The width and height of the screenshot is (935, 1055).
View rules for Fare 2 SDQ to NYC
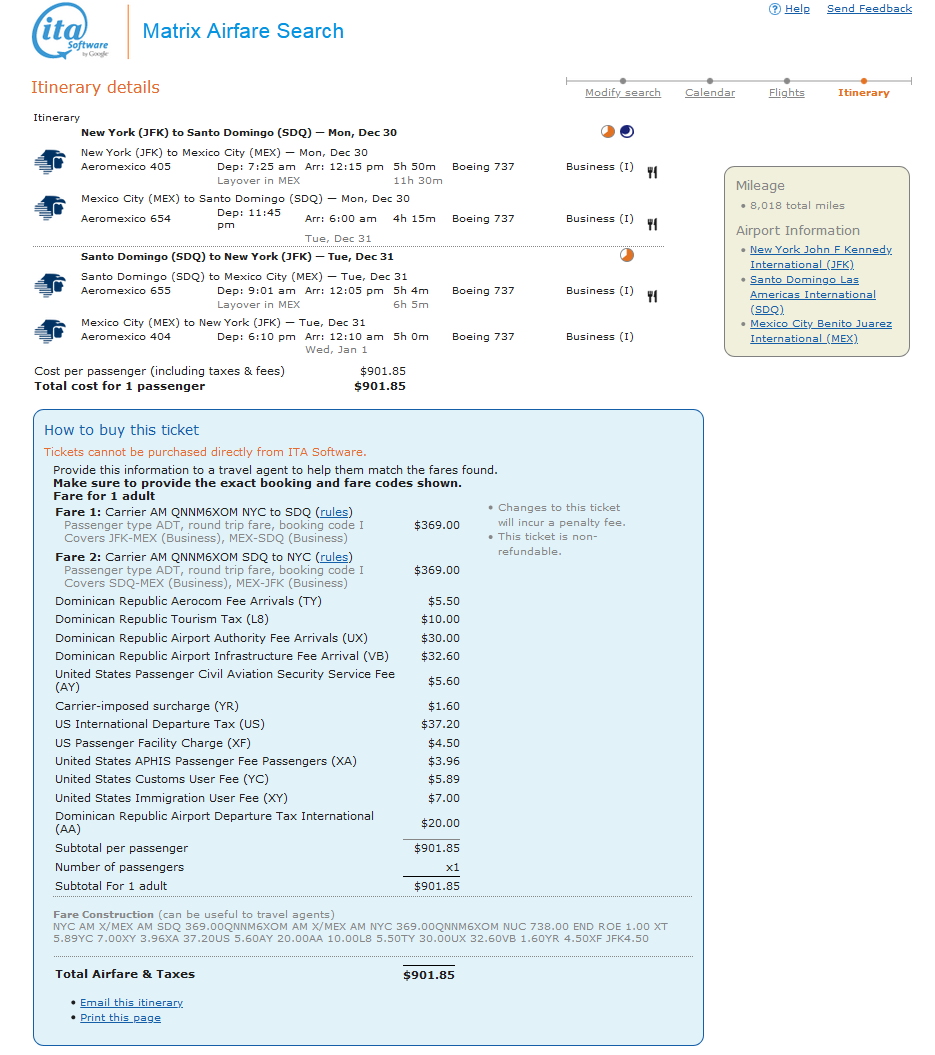(334, 557)
